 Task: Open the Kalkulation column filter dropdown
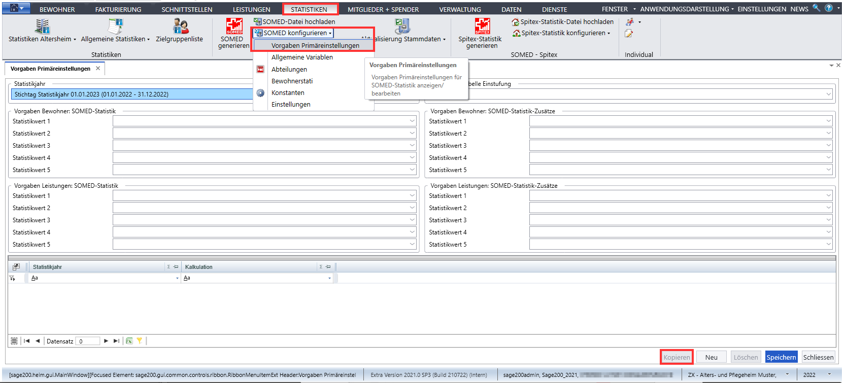[x=329, y=279]
